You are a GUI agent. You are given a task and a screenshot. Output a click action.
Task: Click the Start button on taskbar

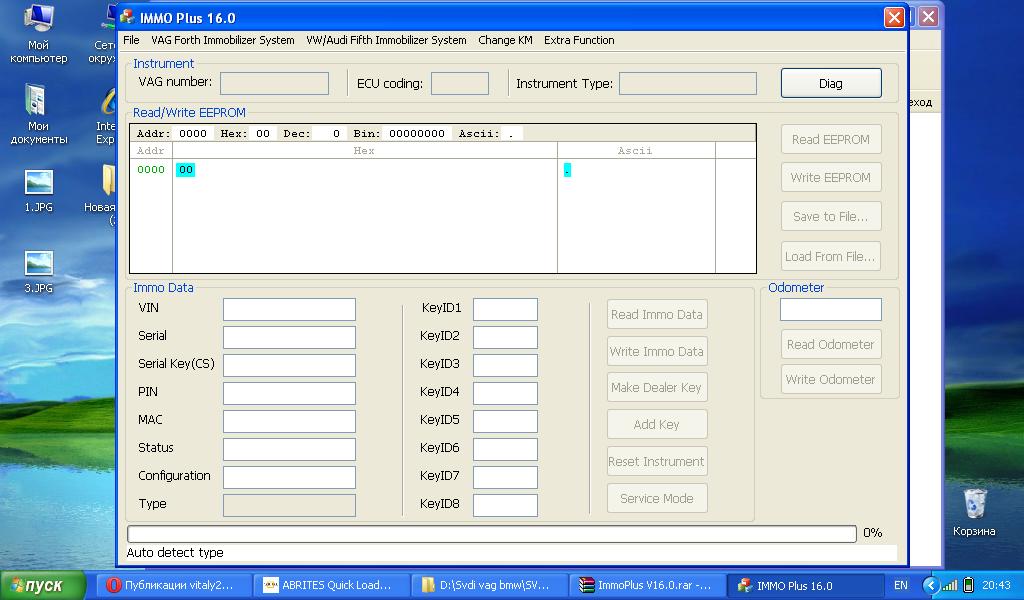click(46, 585)
